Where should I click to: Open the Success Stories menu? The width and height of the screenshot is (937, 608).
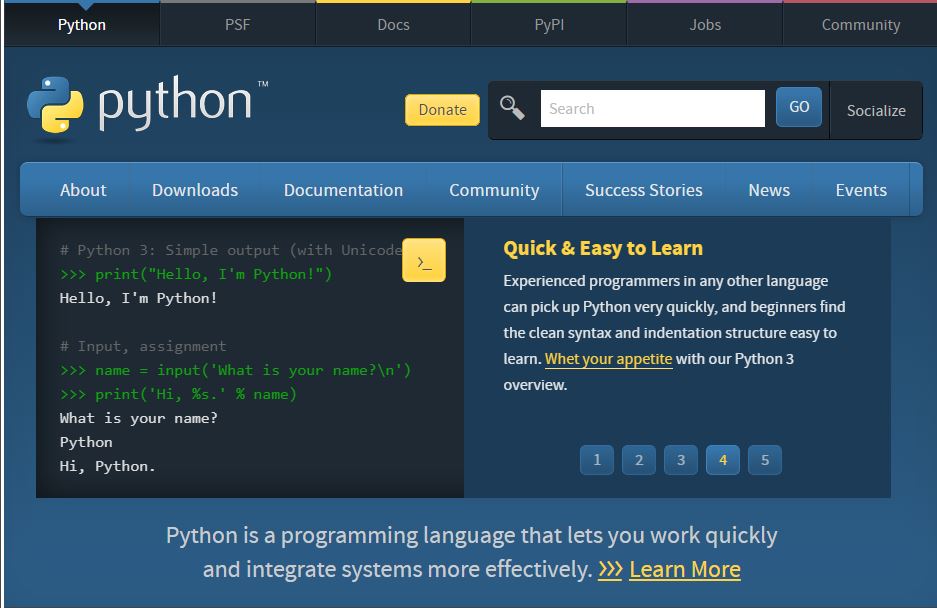coord(644,190)
